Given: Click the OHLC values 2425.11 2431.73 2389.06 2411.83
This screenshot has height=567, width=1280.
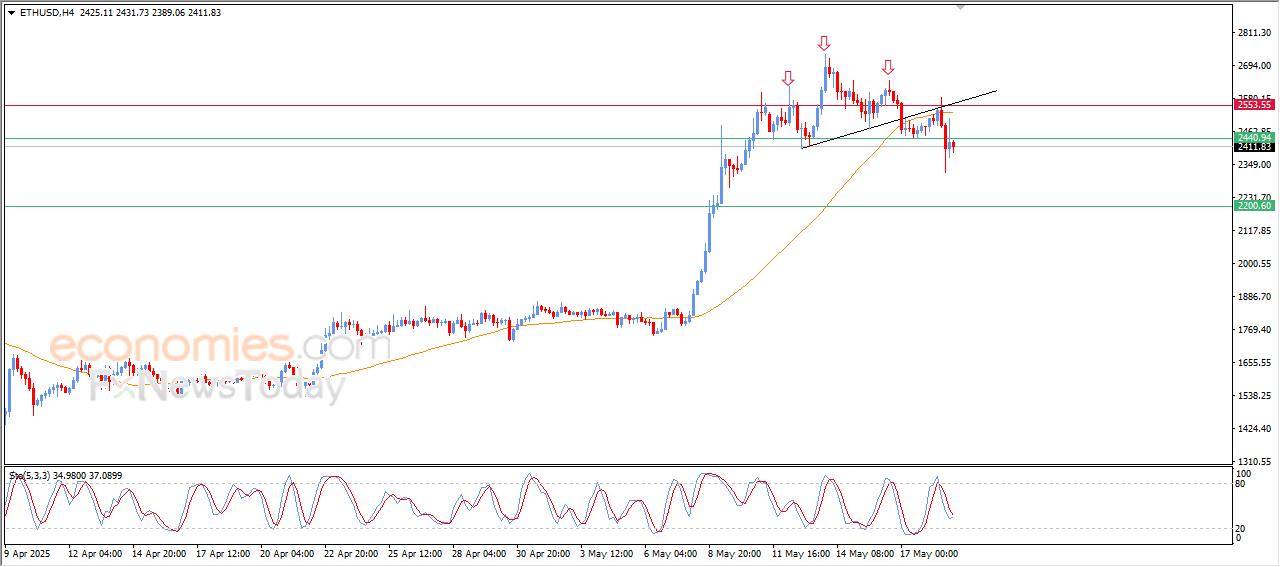Looking at the screenshot, I should pos(151,13).
